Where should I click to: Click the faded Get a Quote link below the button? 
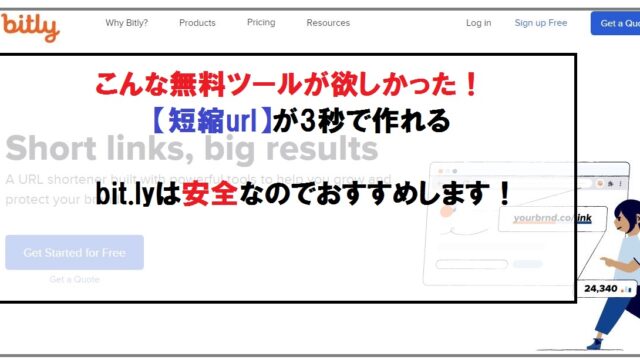pyautogui.click(x=75, y=280)
